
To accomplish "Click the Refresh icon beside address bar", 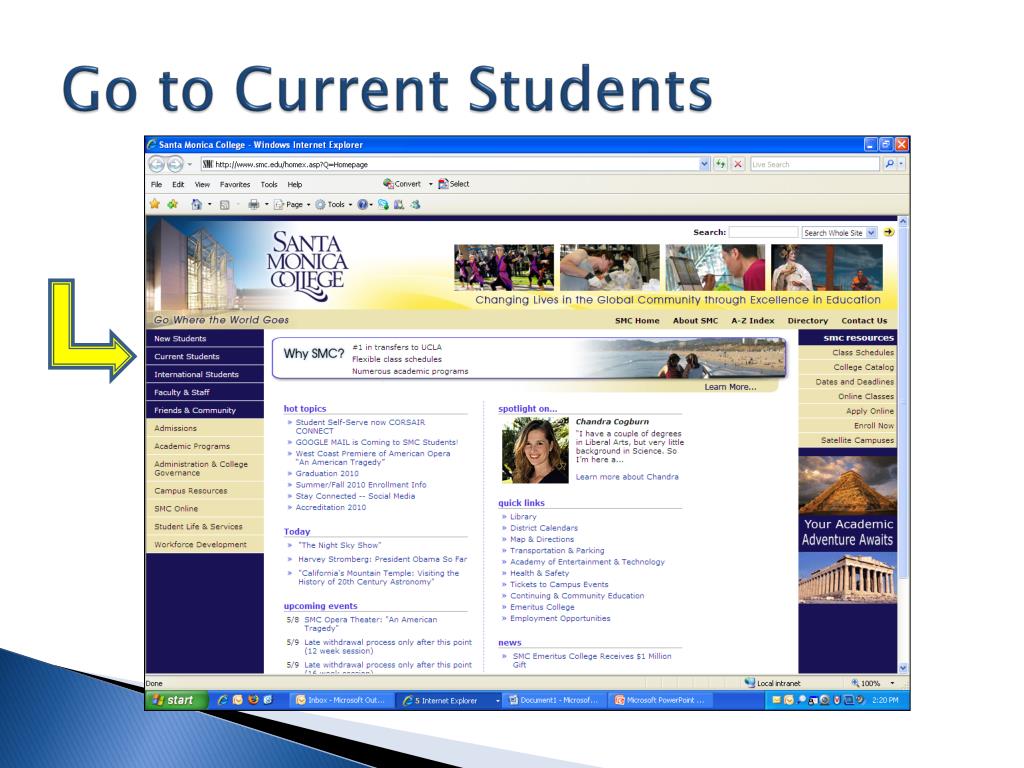I will (720, 164).
